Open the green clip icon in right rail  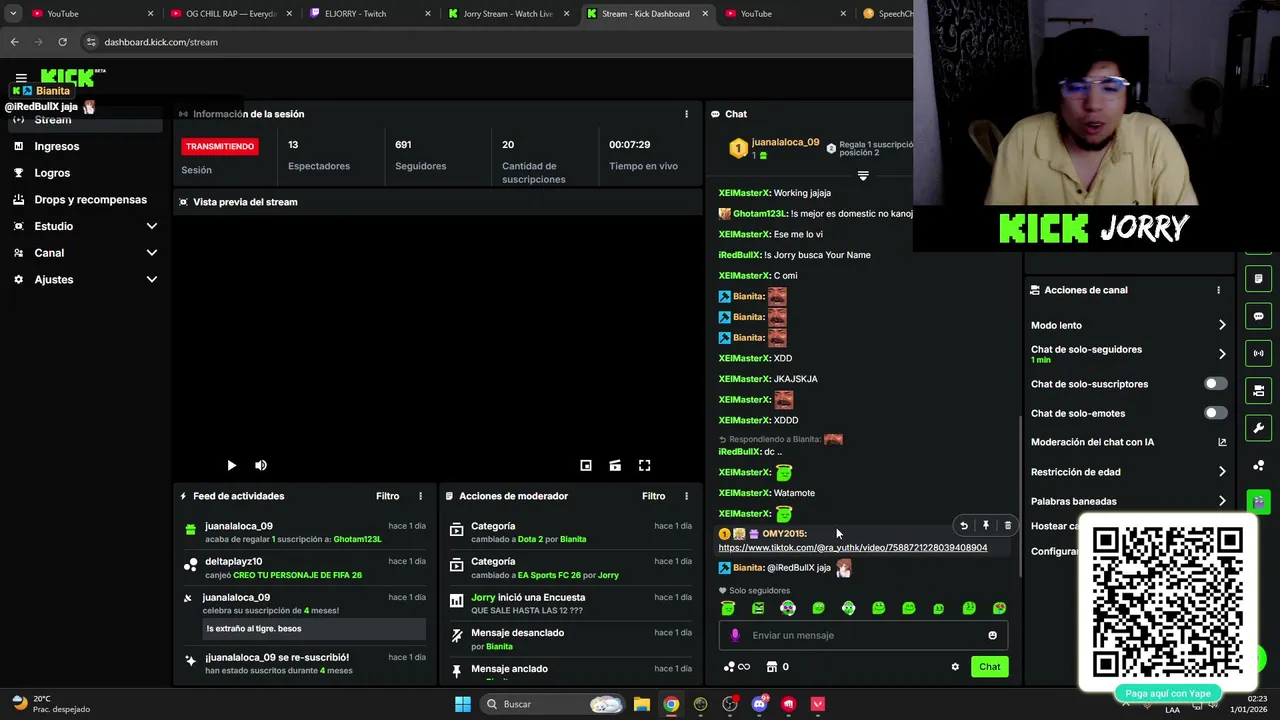[x=1259, y=501]
